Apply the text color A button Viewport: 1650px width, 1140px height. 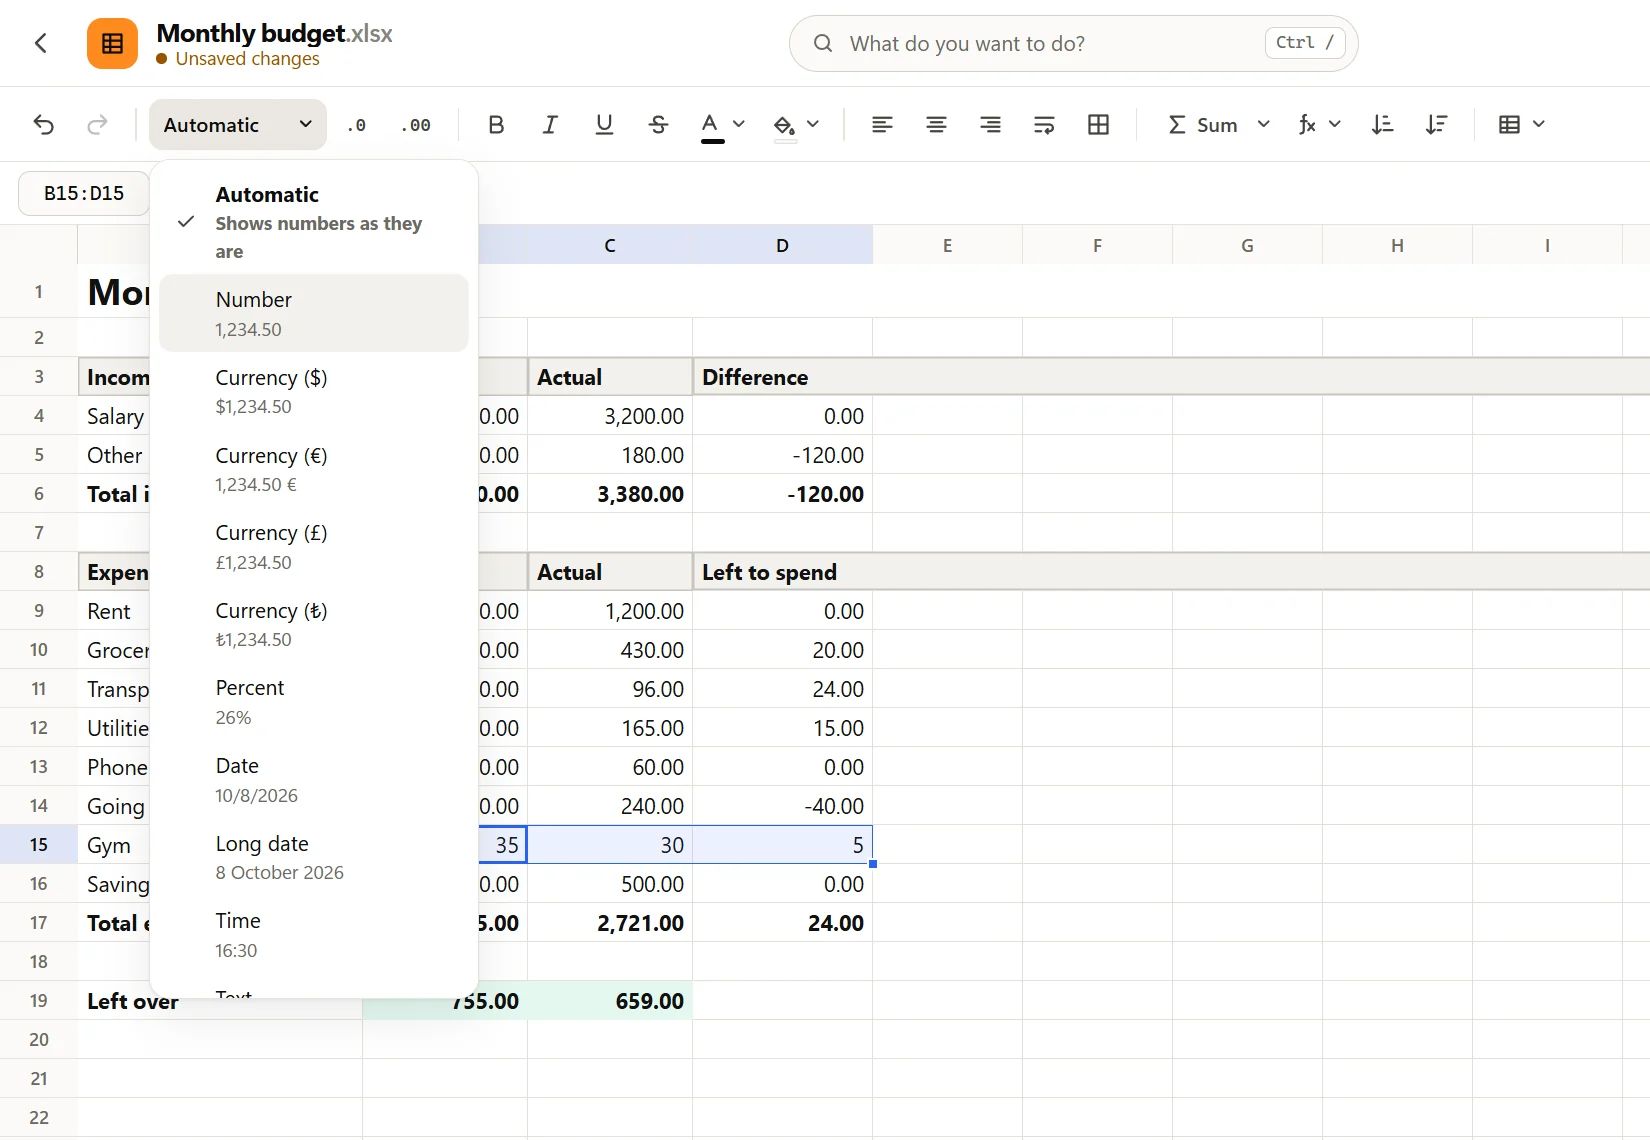pos(711,125)
